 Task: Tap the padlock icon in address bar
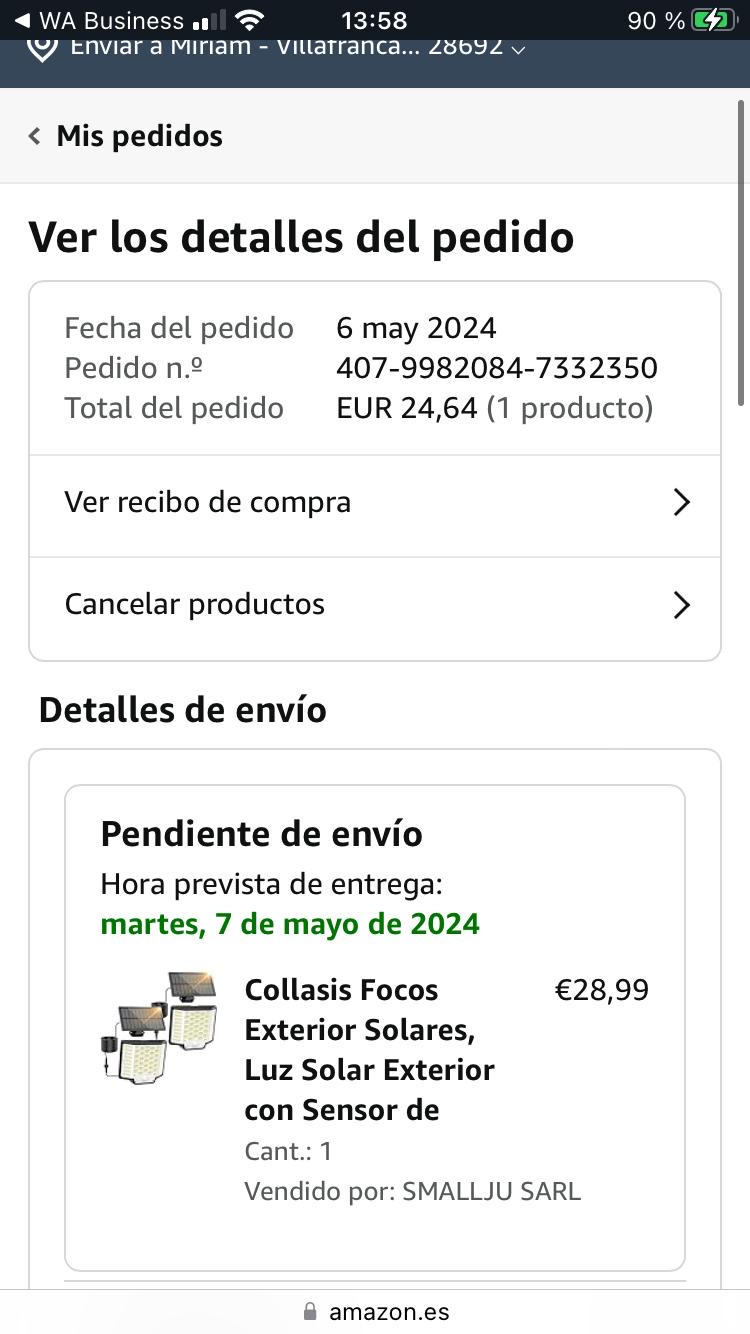310,1311
